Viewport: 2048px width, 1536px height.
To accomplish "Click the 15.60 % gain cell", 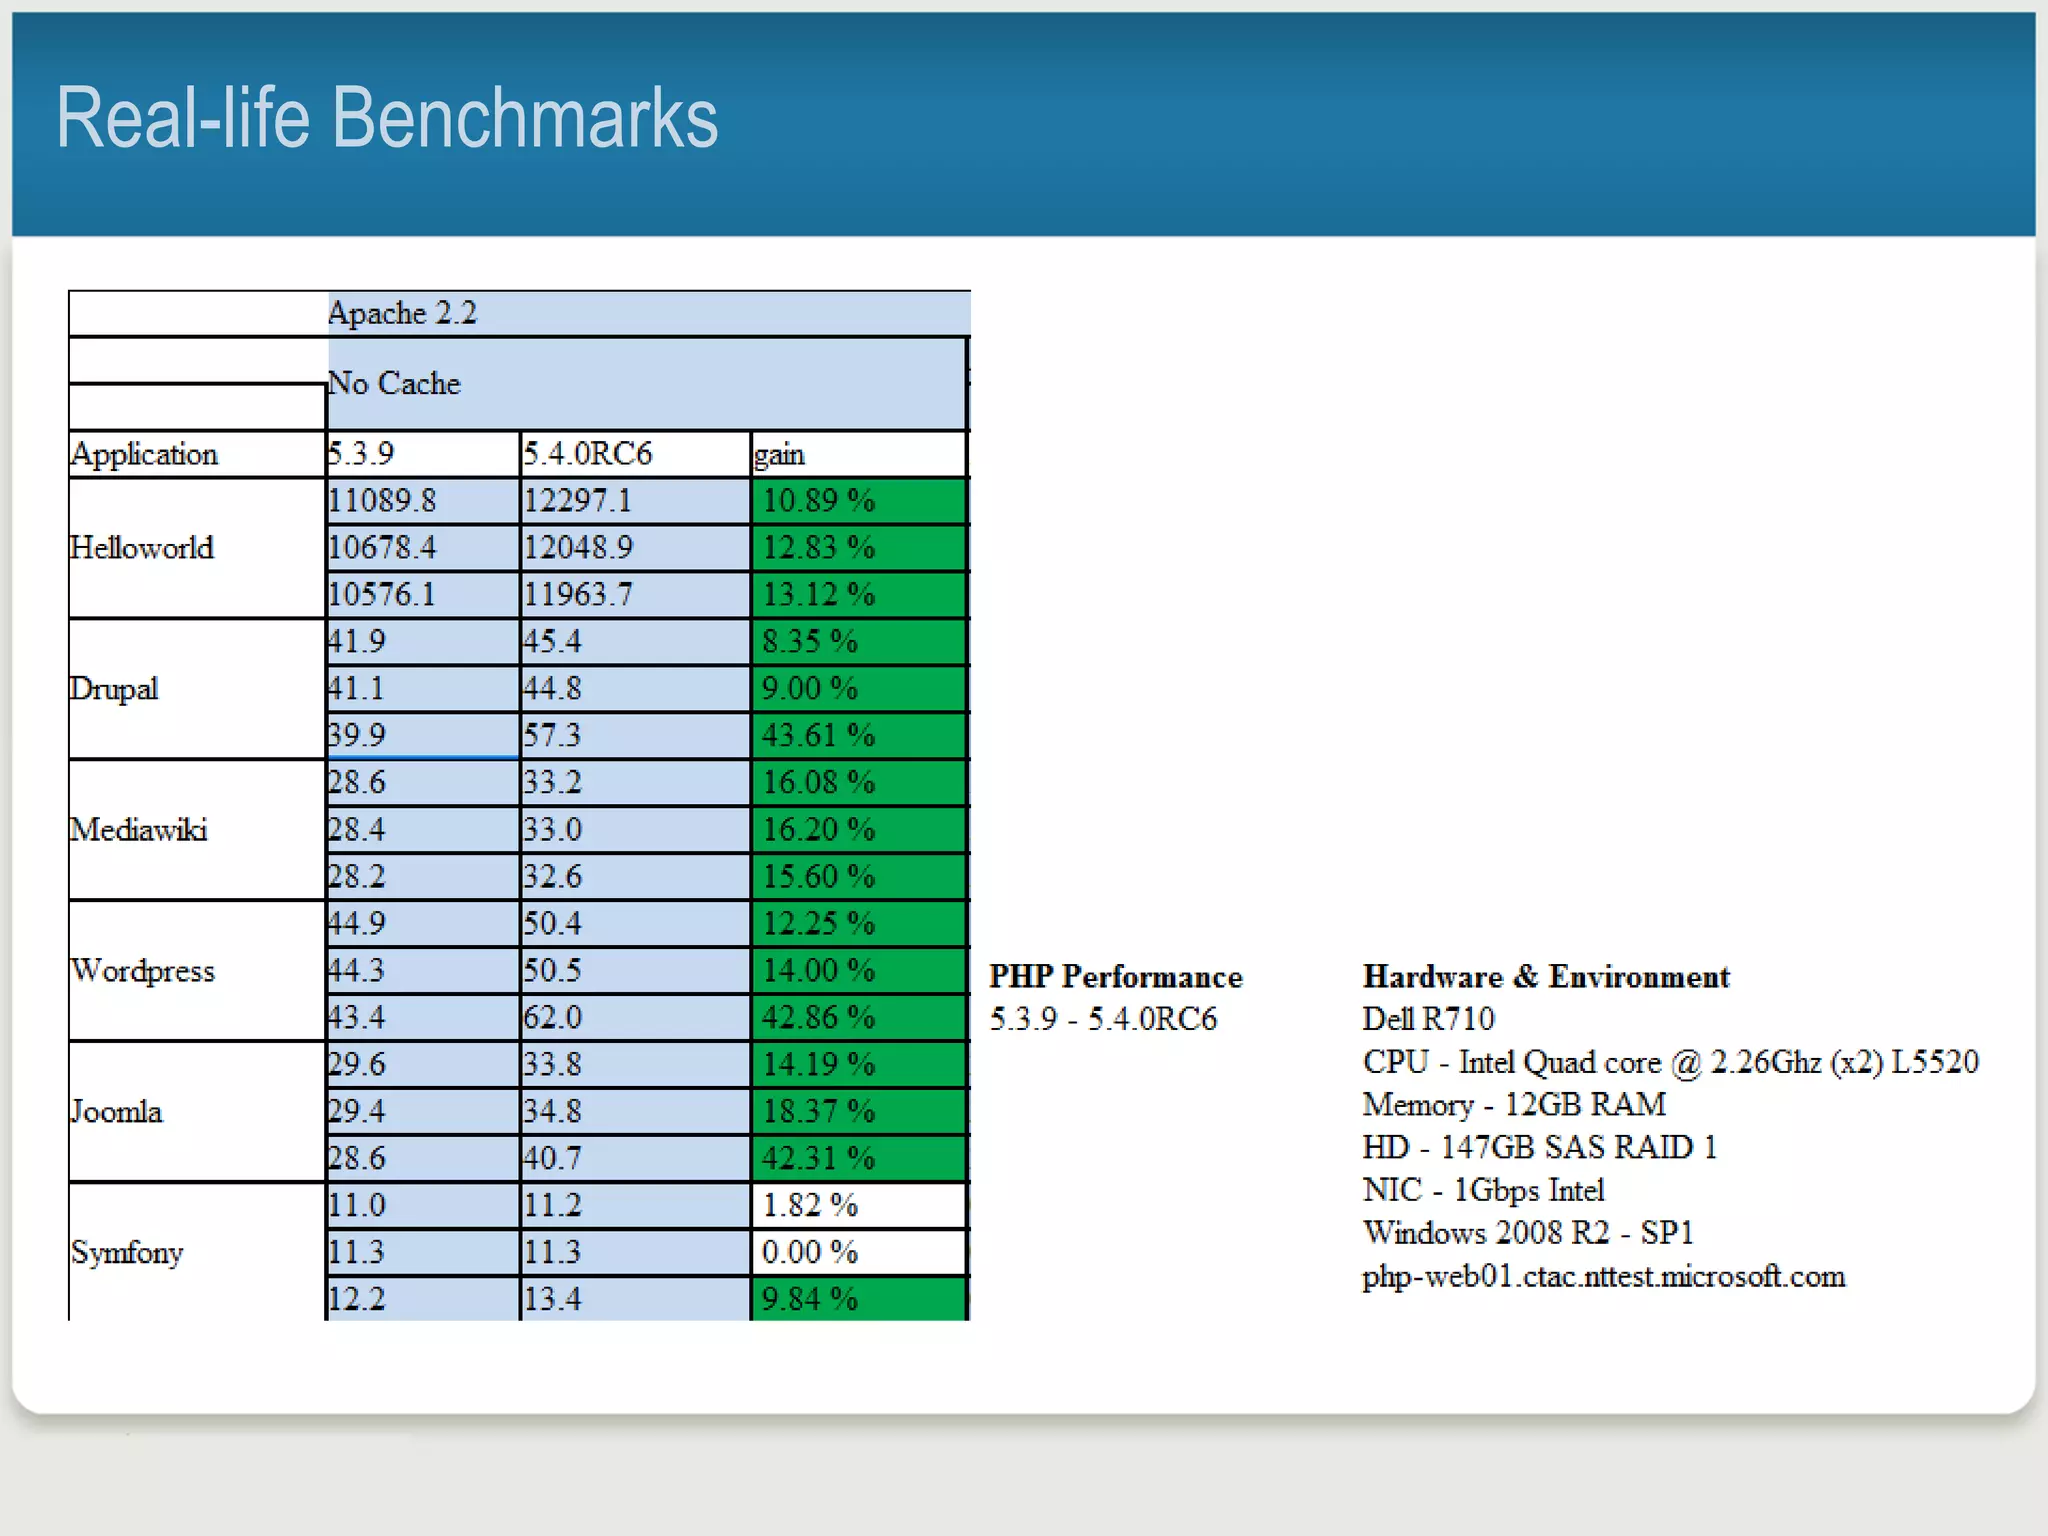I will click(859, 877).
